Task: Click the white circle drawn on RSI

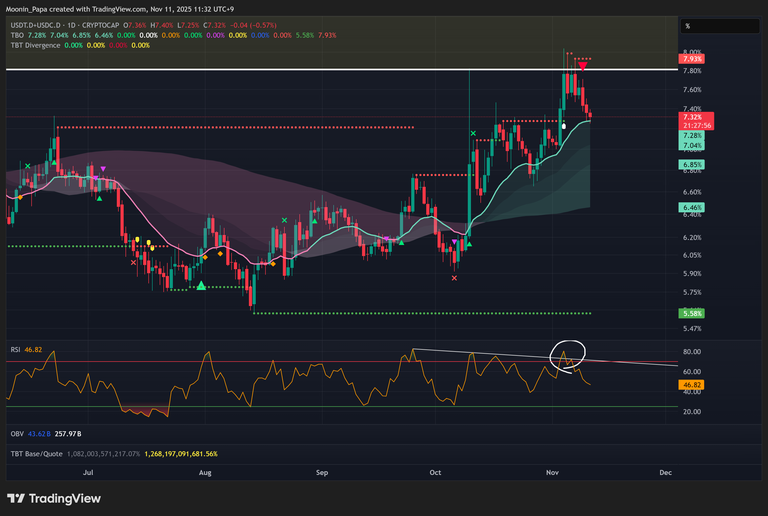Action: [x=568, y=354]
